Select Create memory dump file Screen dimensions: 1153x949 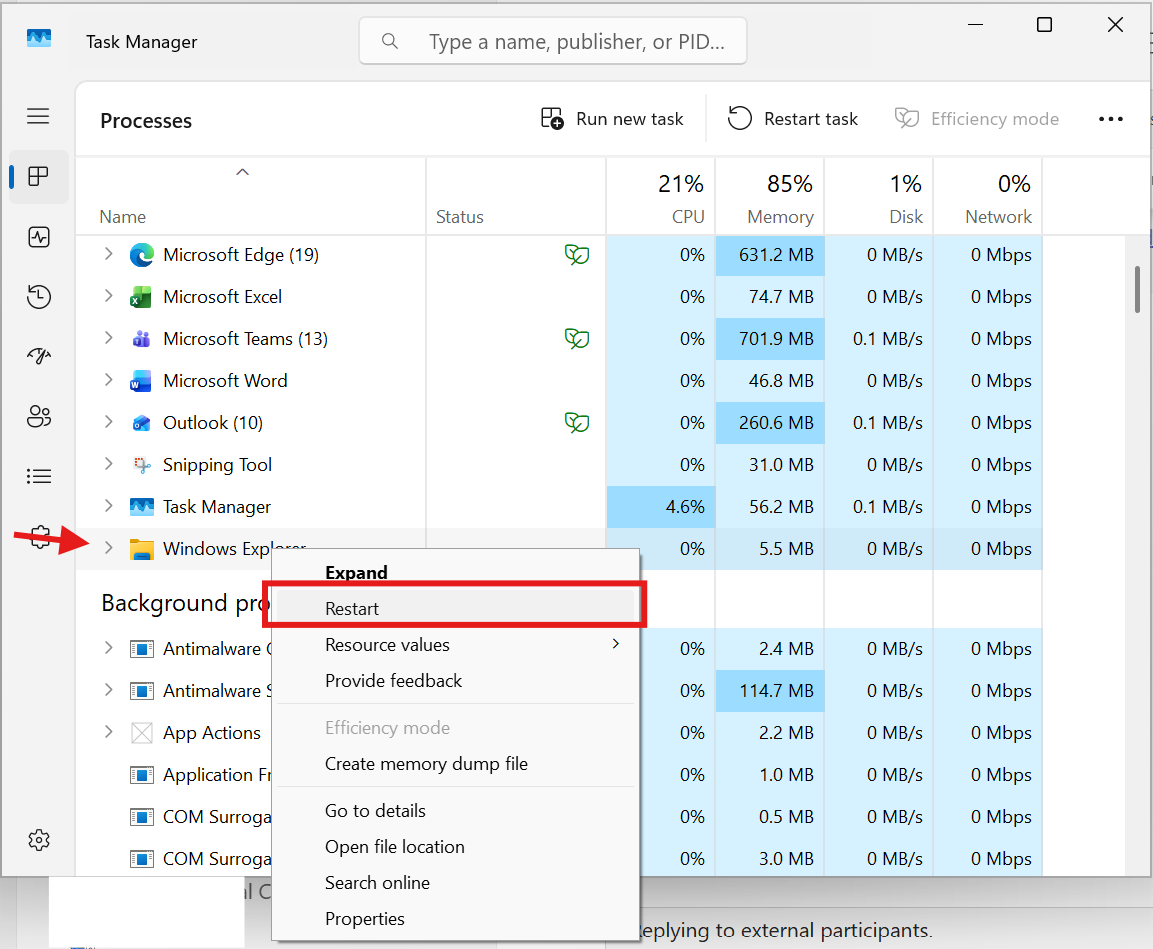[455, 764]
